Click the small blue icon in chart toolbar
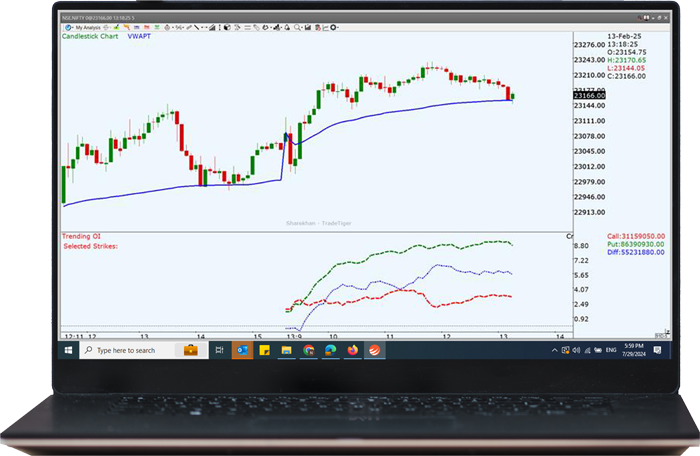This screenshot has height=456, width=700. pyautogui.click(x=136, y=28)
